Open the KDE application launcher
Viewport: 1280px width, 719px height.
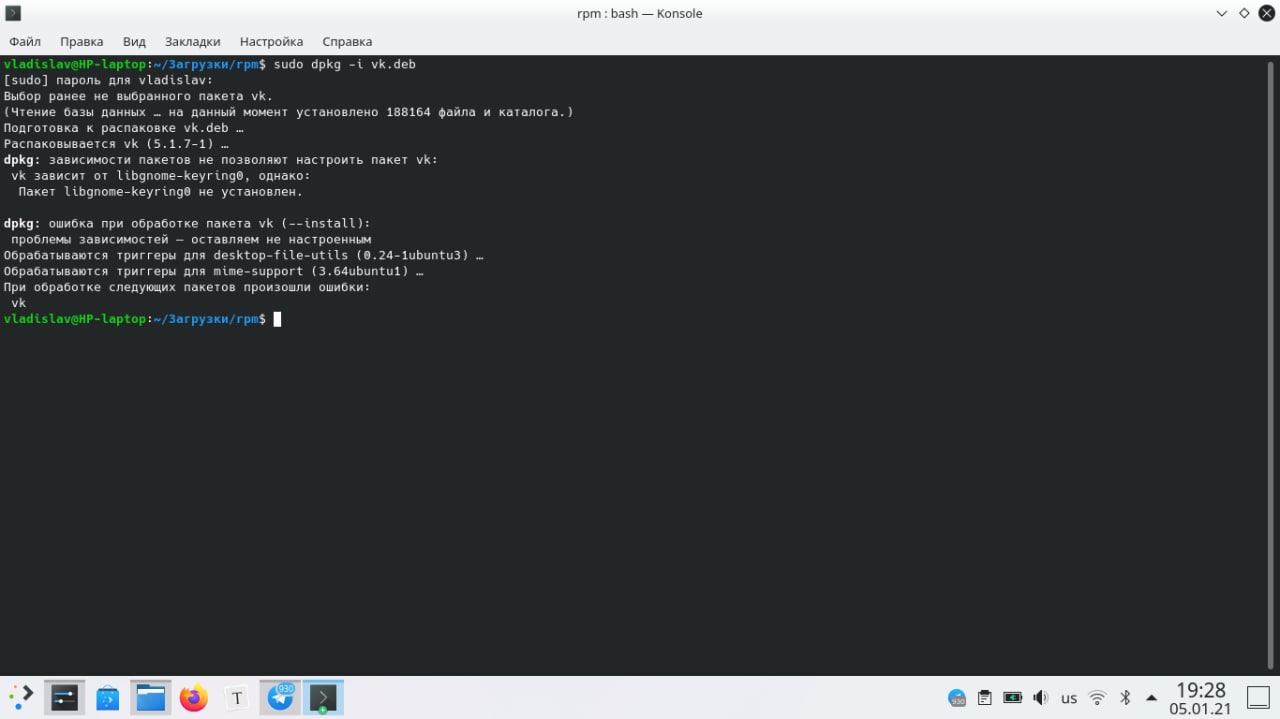tap(22, 697)
